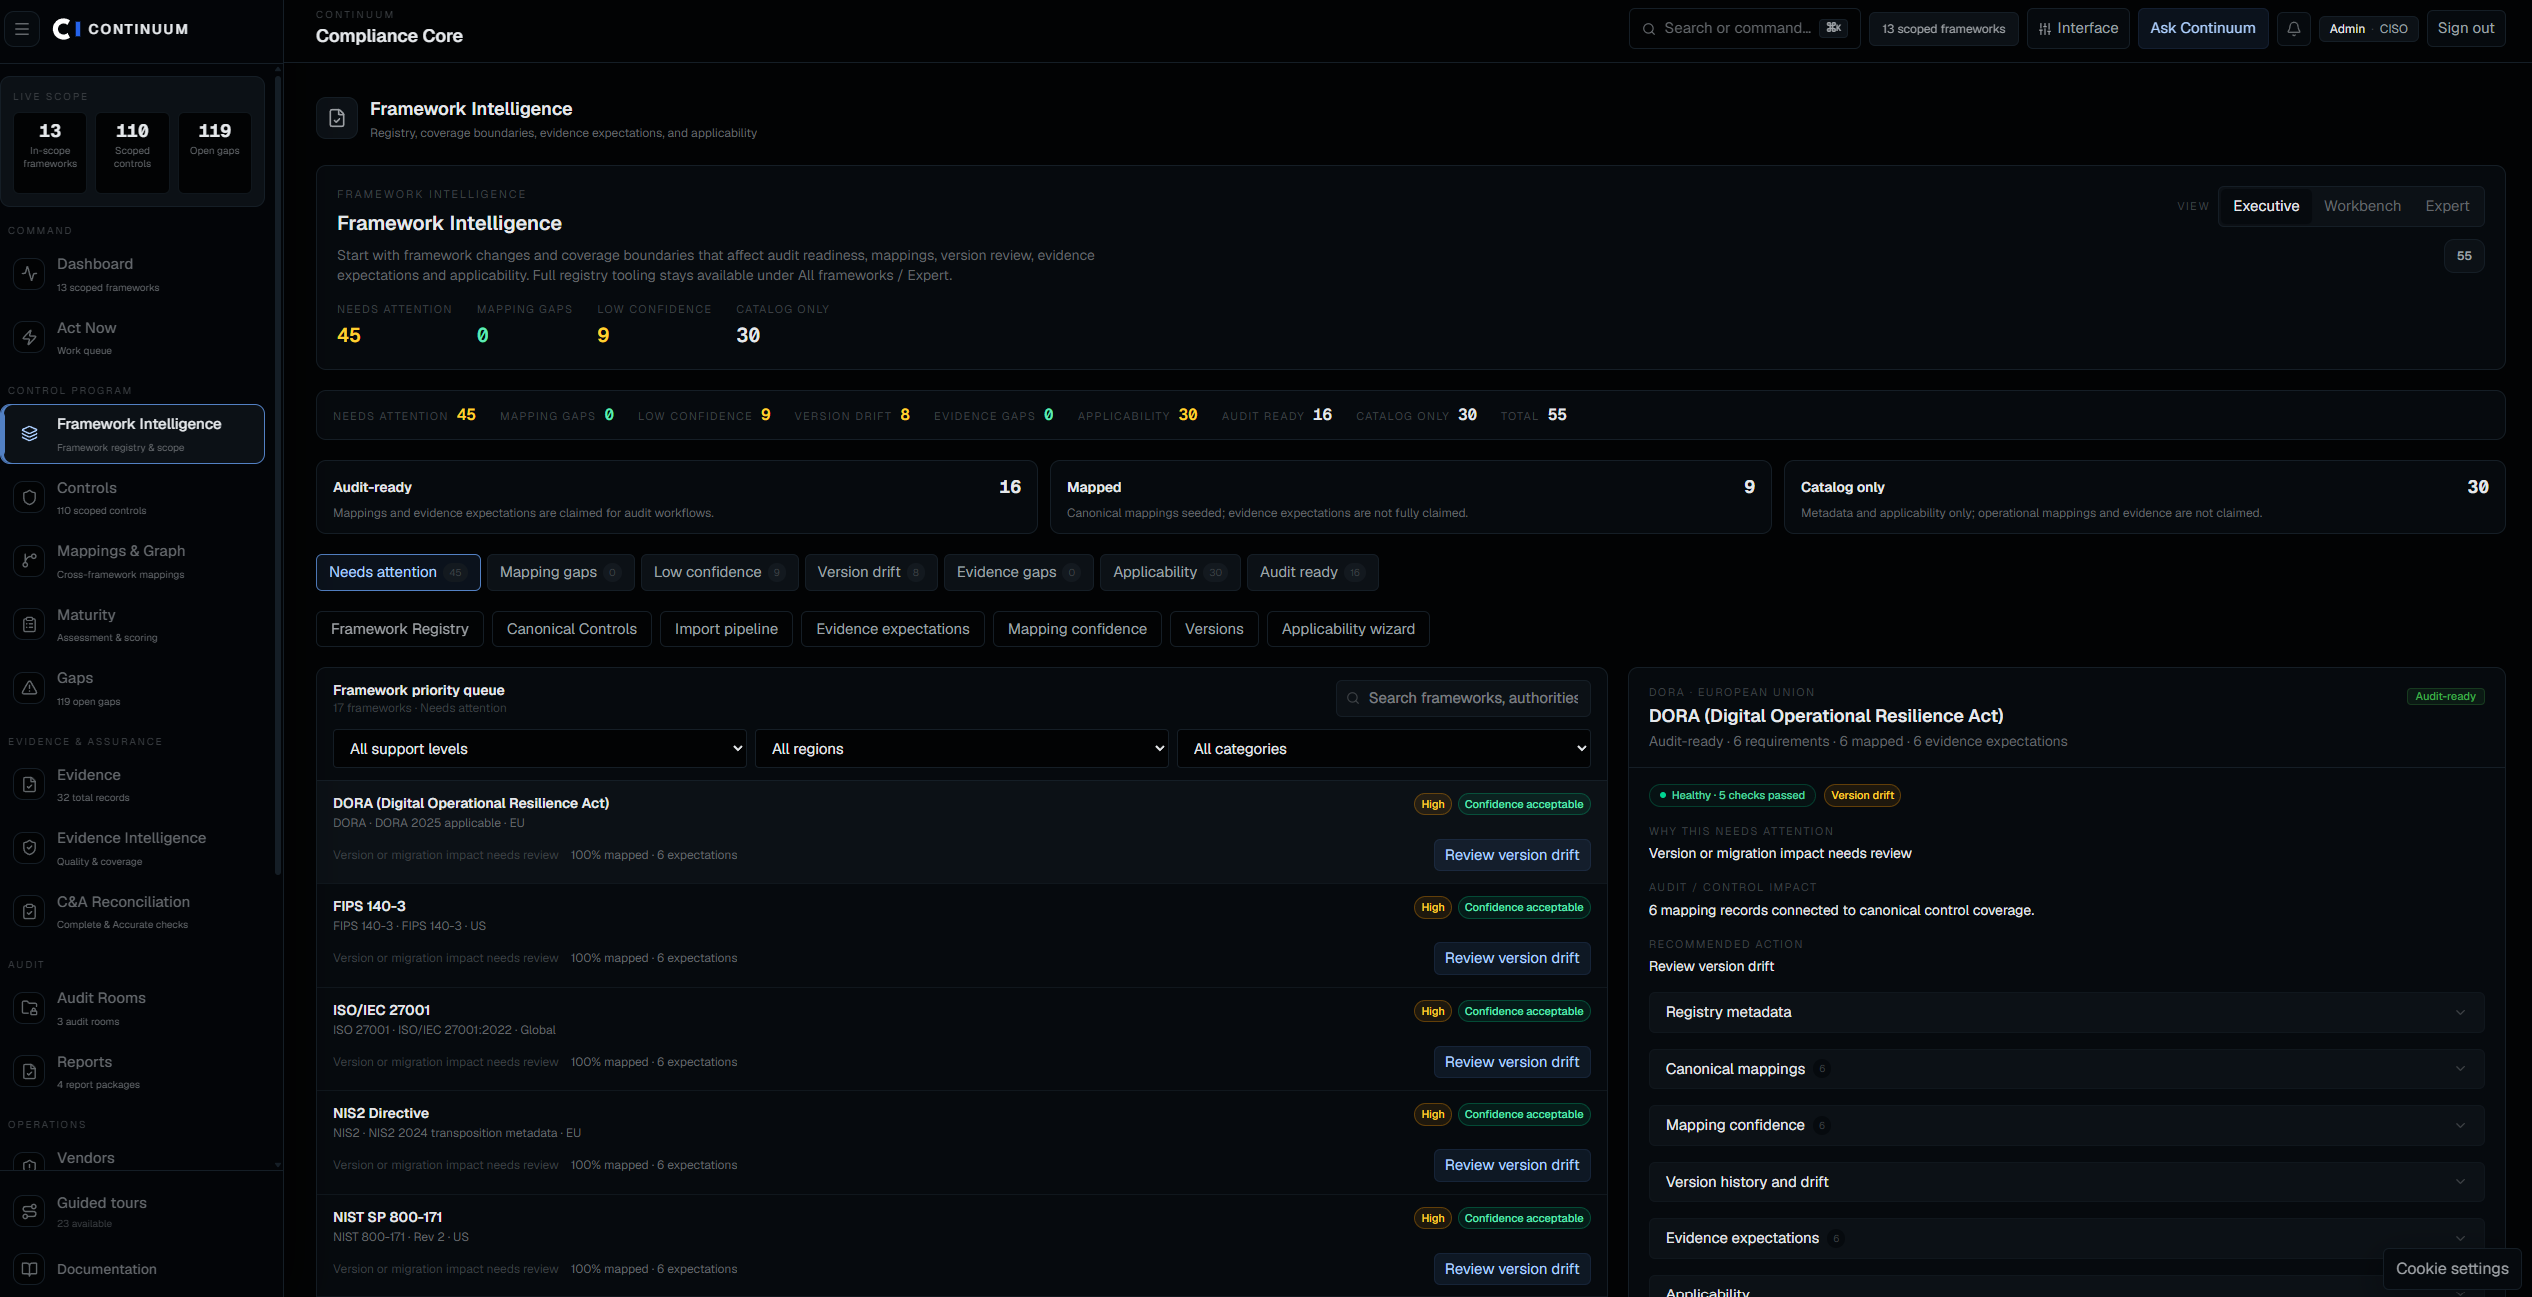Switch view to Workbench

[x=2362, y=206]
